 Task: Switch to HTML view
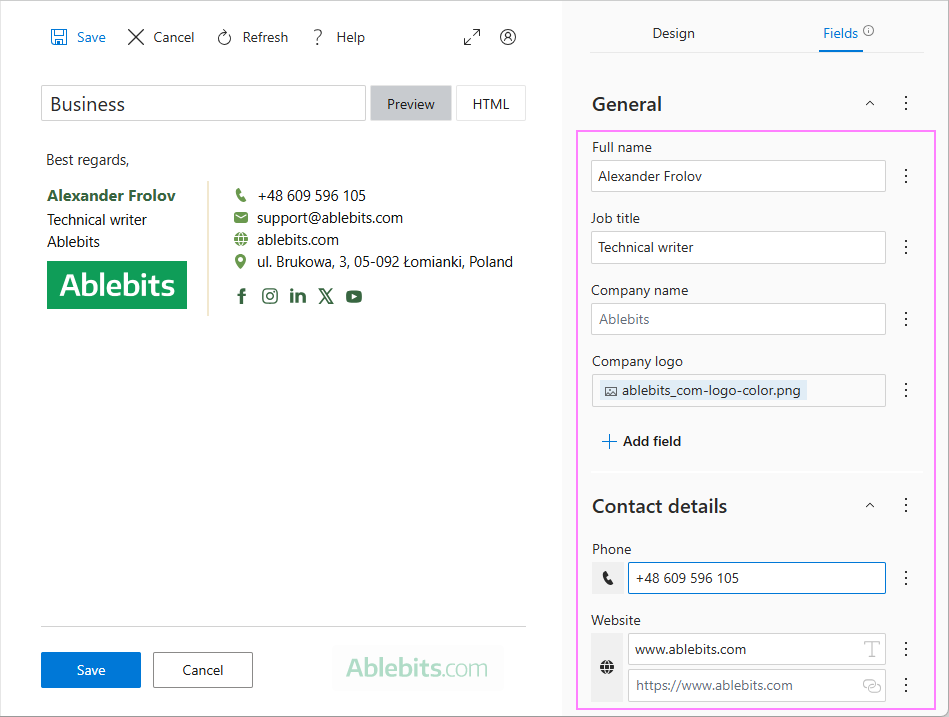click(490, 103)
